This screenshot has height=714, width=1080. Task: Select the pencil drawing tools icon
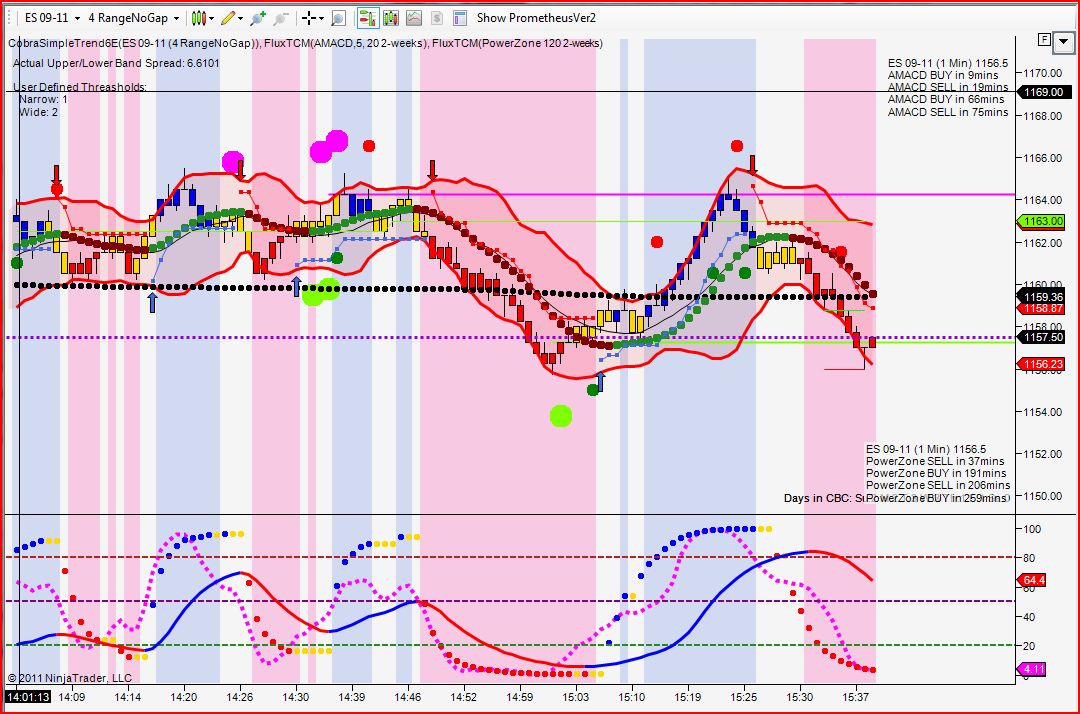click(228, 19)
